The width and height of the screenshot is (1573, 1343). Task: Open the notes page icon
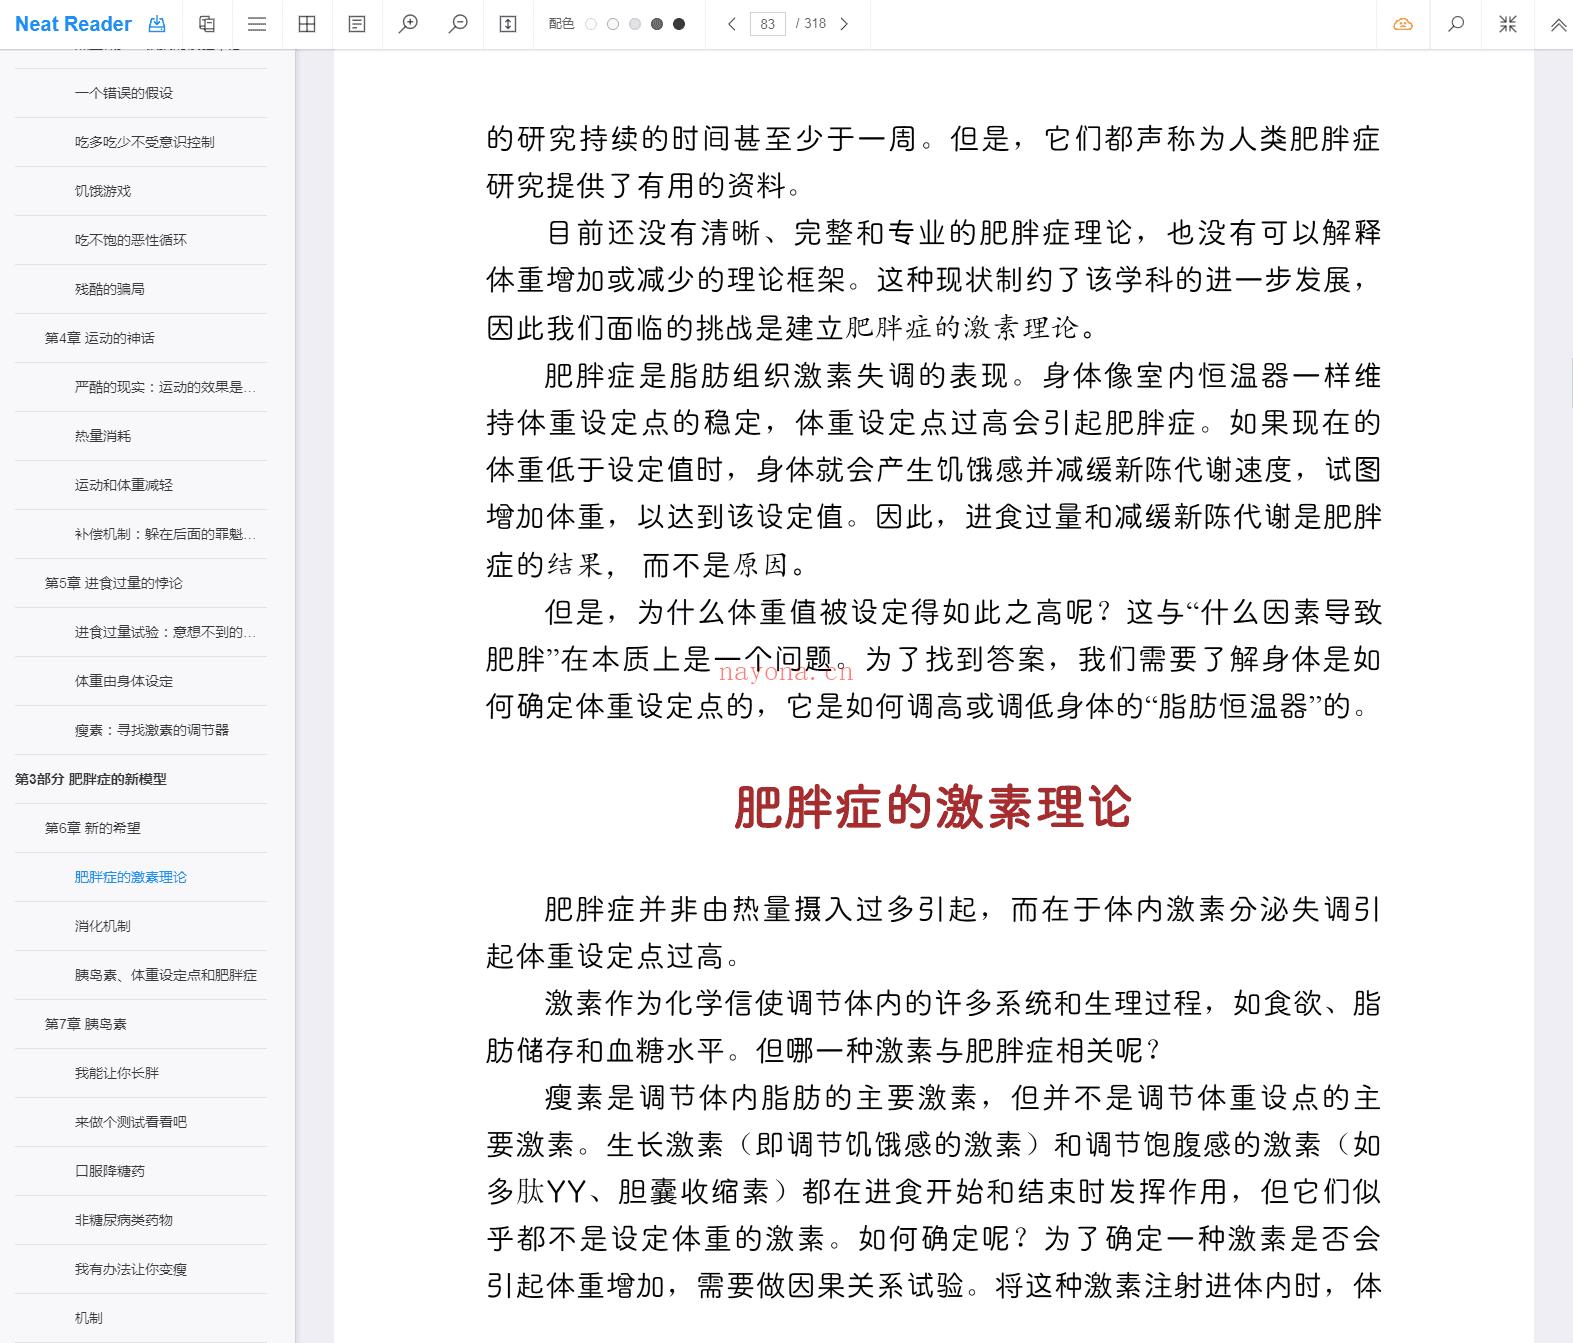click(357, 24)
